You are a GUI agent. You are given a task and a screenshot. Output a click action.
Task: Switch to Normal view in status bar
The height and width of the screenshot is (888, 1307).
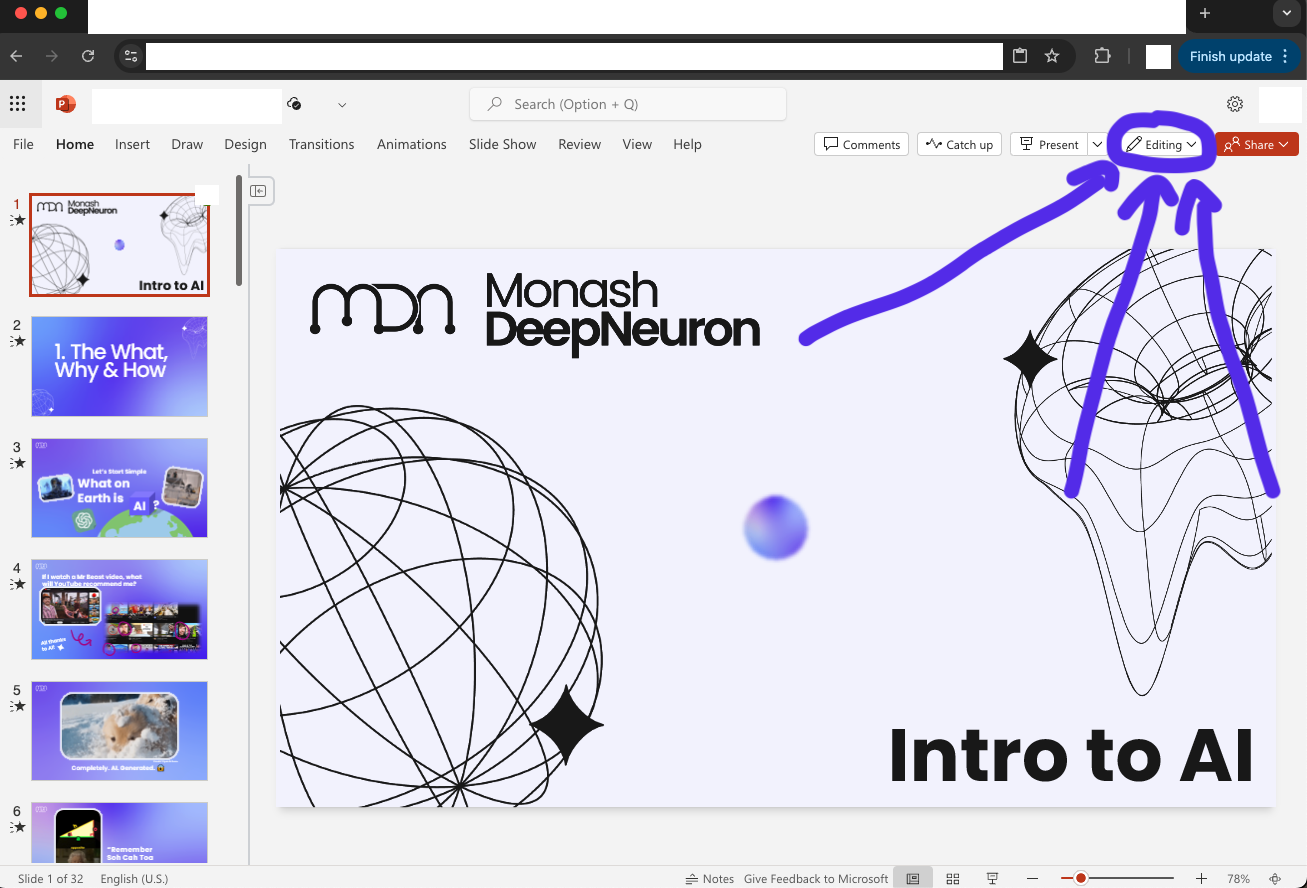913,879
